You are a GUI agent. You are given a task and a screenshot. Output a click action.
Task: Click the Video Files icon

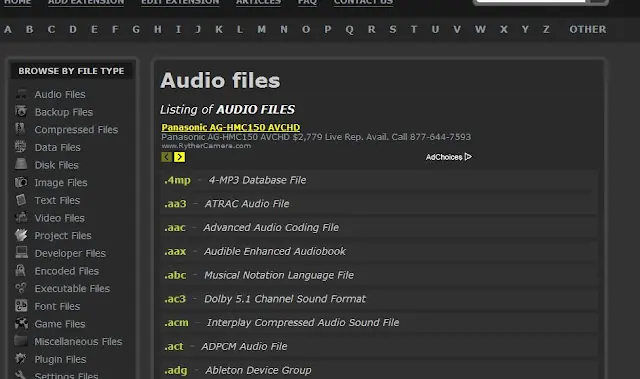21,217
